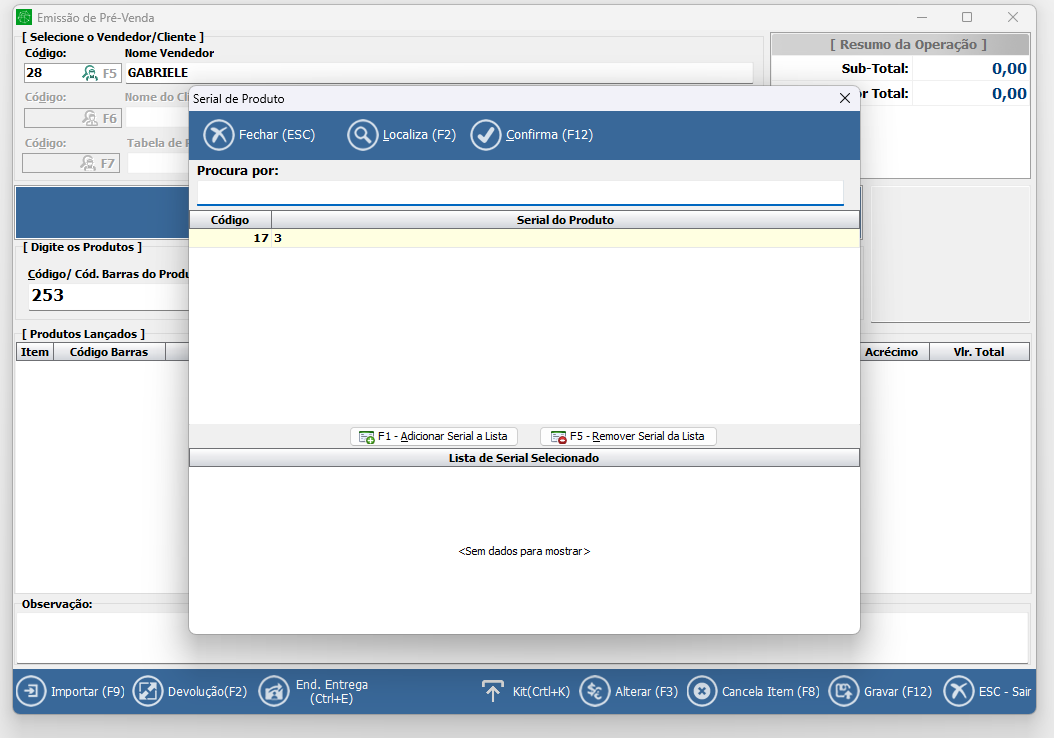Click the Fechar (ESC) icon in dialog

[x=218, y=135]
